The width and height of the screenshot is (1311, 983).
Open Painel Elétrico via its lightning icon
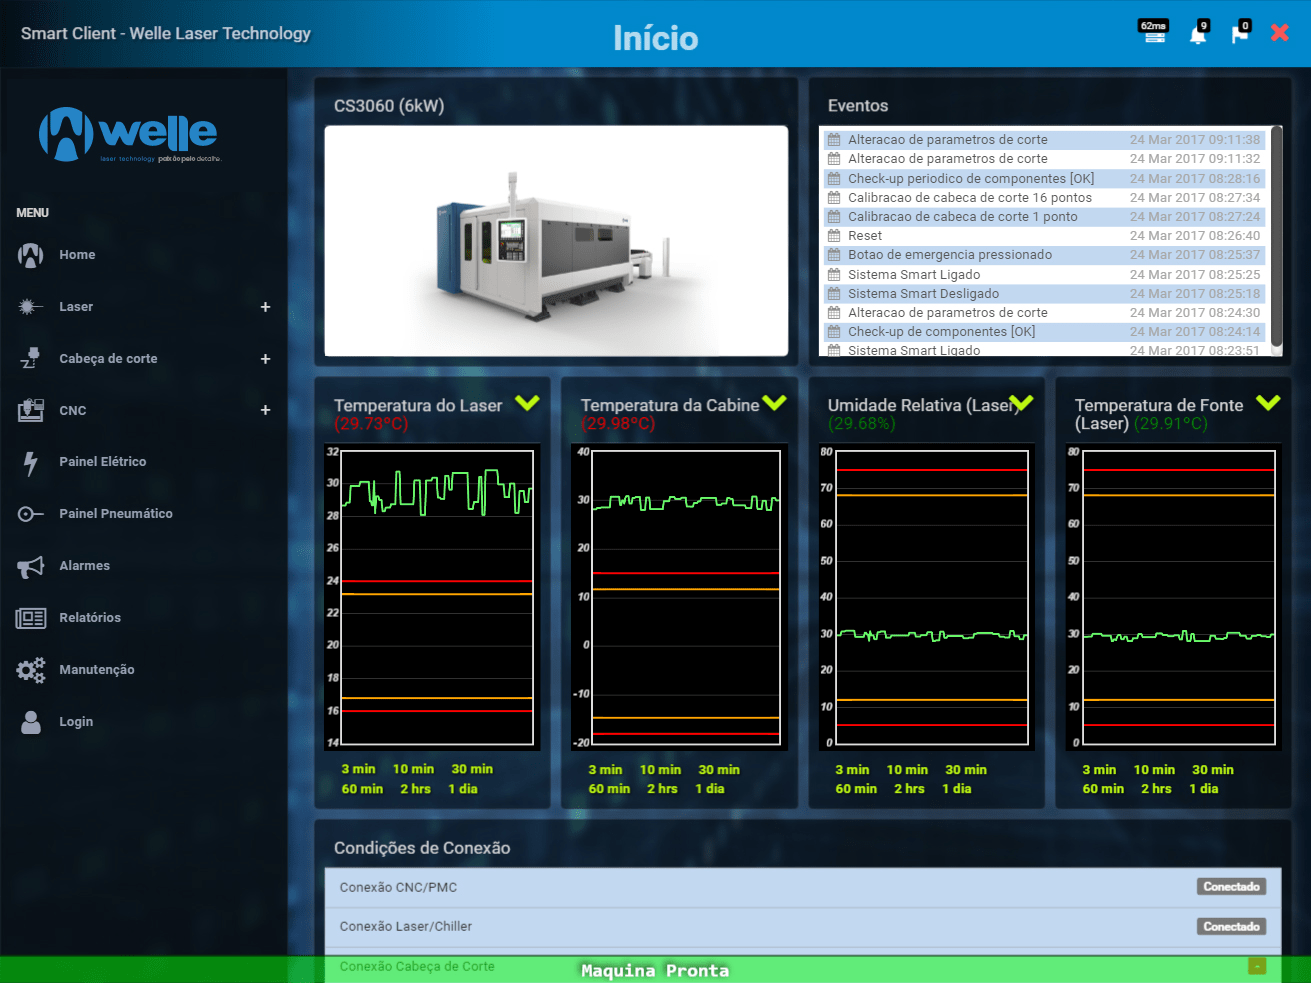click(31, 461)
